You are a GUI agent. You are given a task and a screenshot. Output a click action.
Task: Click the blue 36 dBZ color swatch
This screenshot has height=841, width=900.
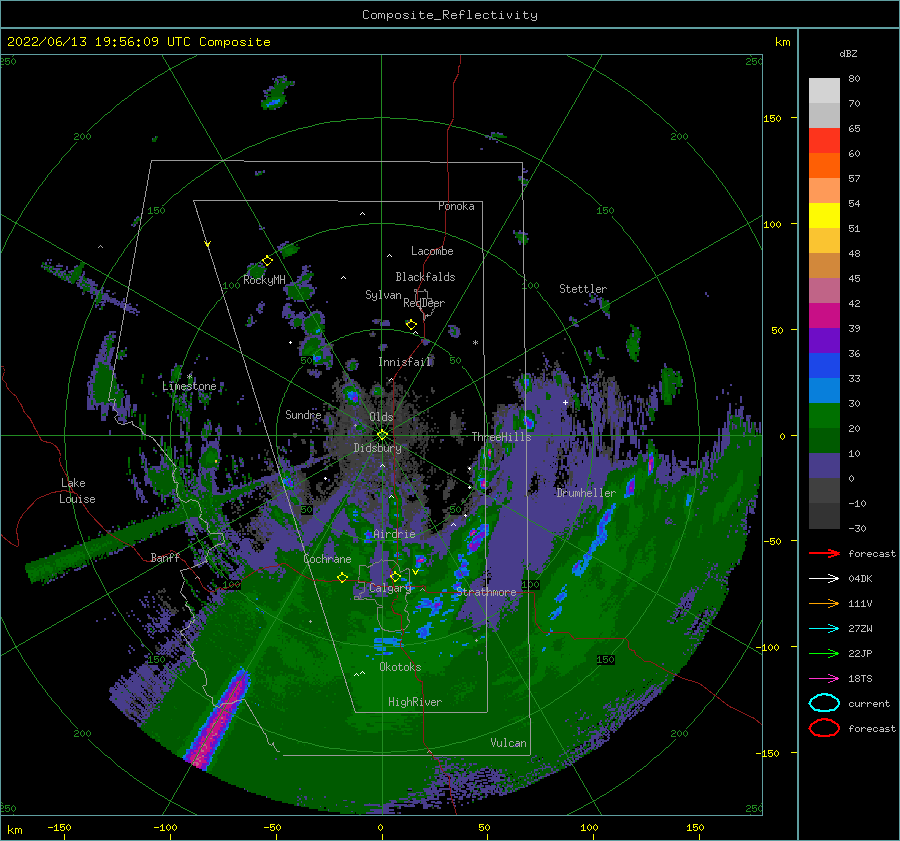click(x=824, y=365)
